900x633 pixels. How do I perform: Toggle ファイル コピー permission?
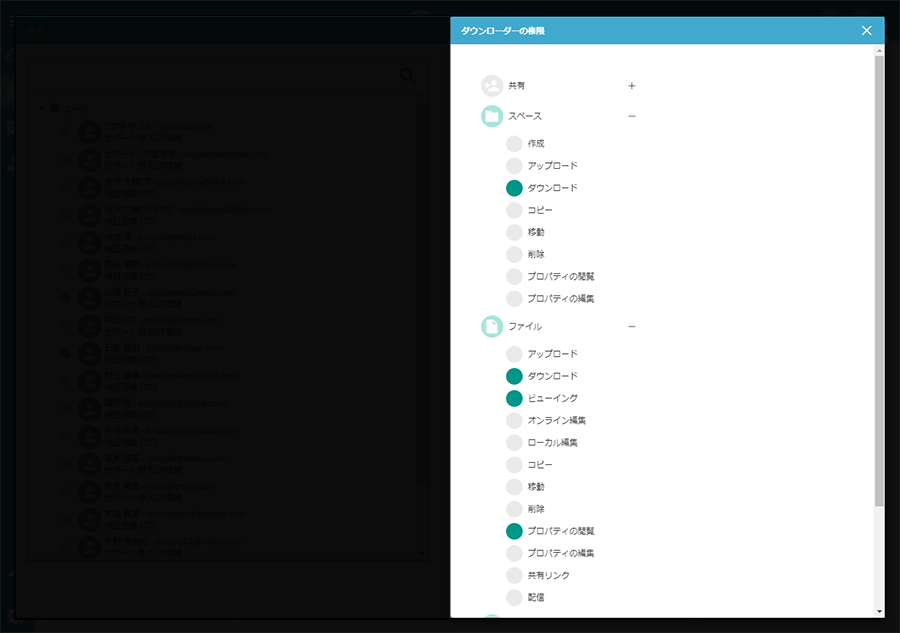[514, 464]
